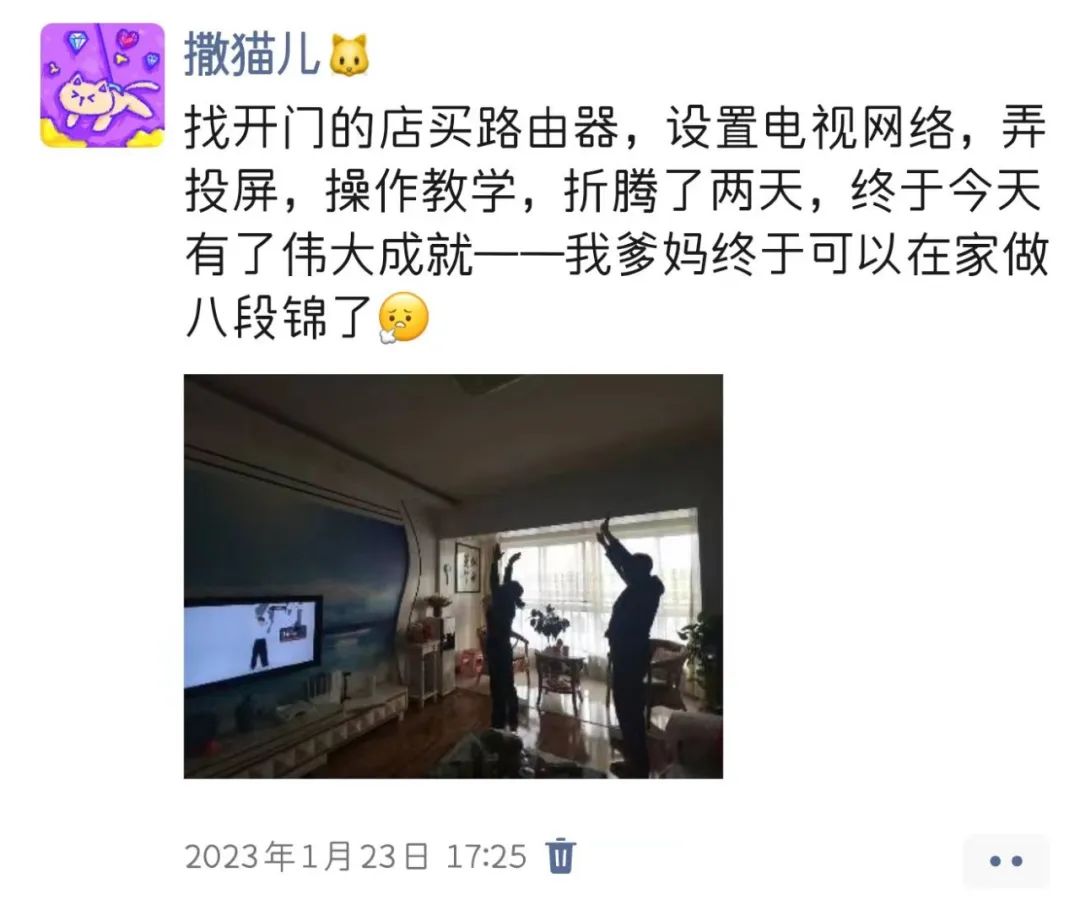Click the text line containing 操作教学

pyautogui.click(x=615, y=191)
